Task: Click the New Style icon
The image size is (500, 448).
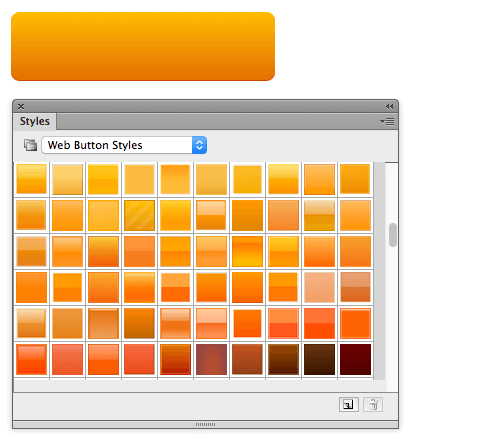Action: (x=348, y=404)
